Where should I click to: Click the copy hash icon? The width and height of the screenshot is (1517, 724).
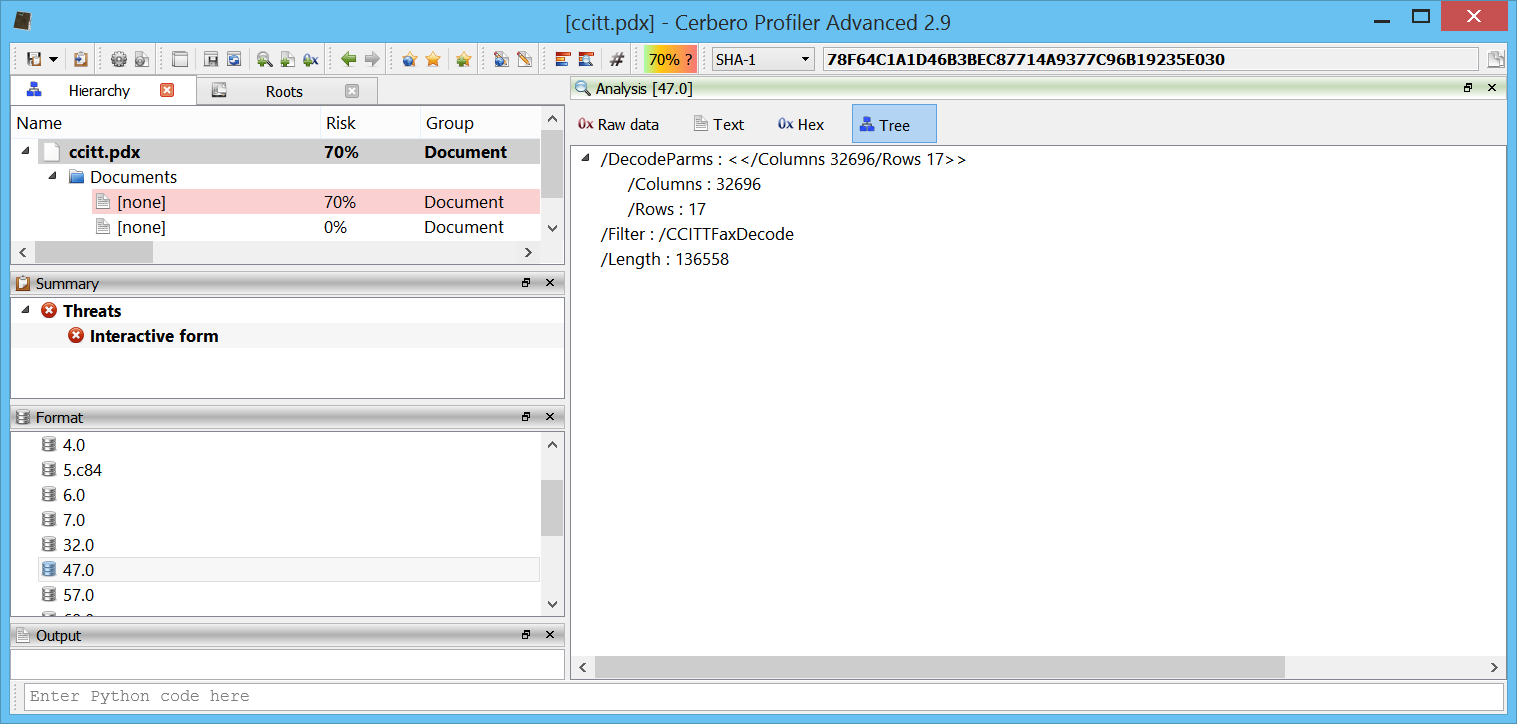[1496, 59]
